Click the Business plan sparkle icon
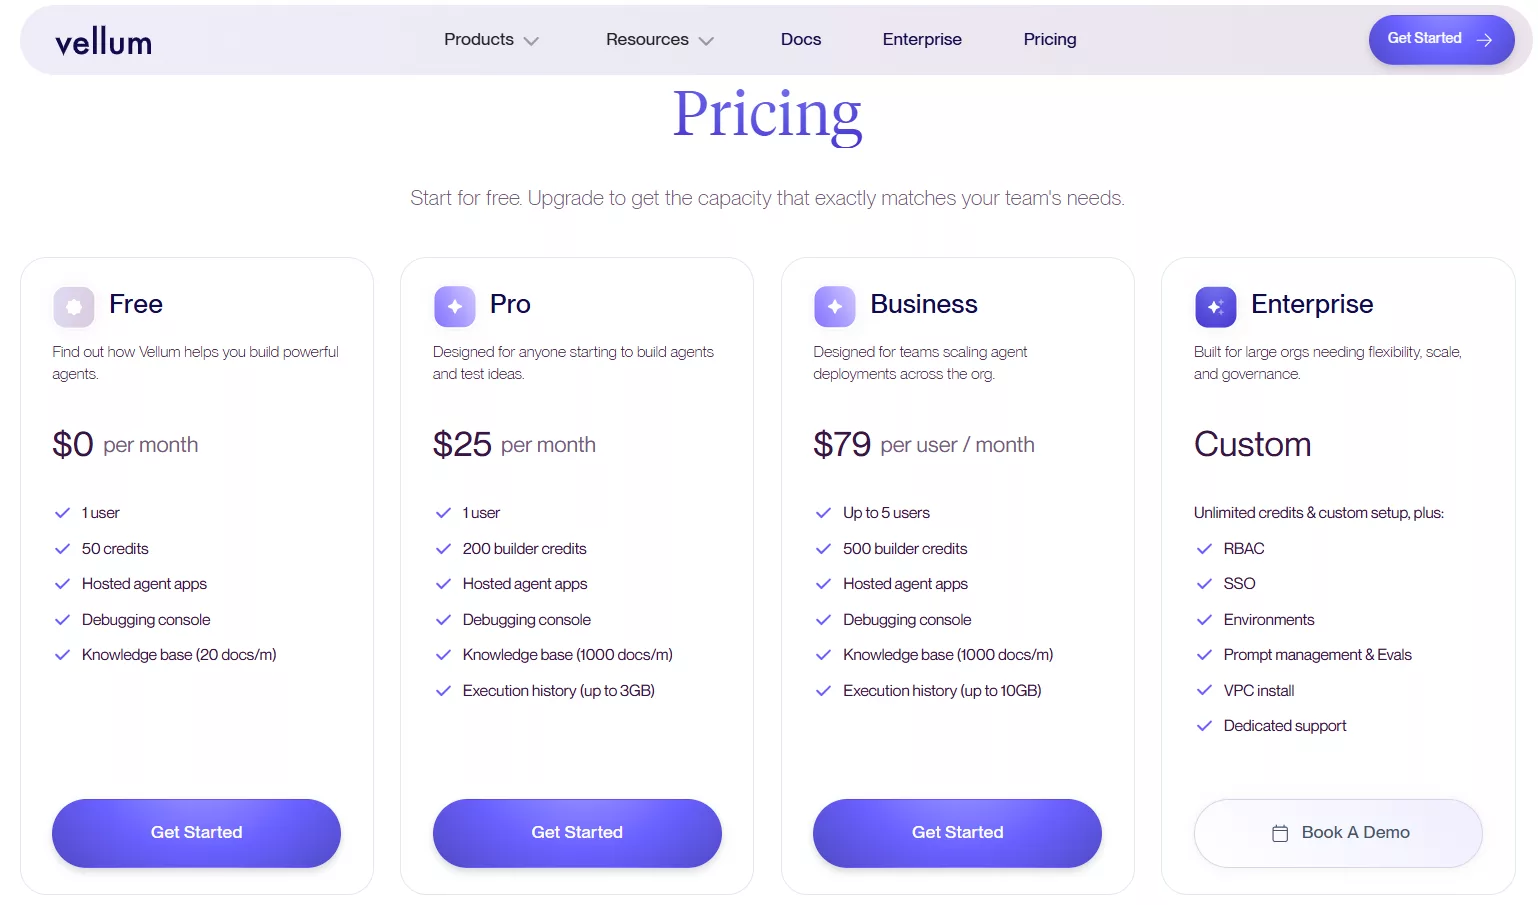The height and width of the screenshot is (905, 1538). [835, 307]
